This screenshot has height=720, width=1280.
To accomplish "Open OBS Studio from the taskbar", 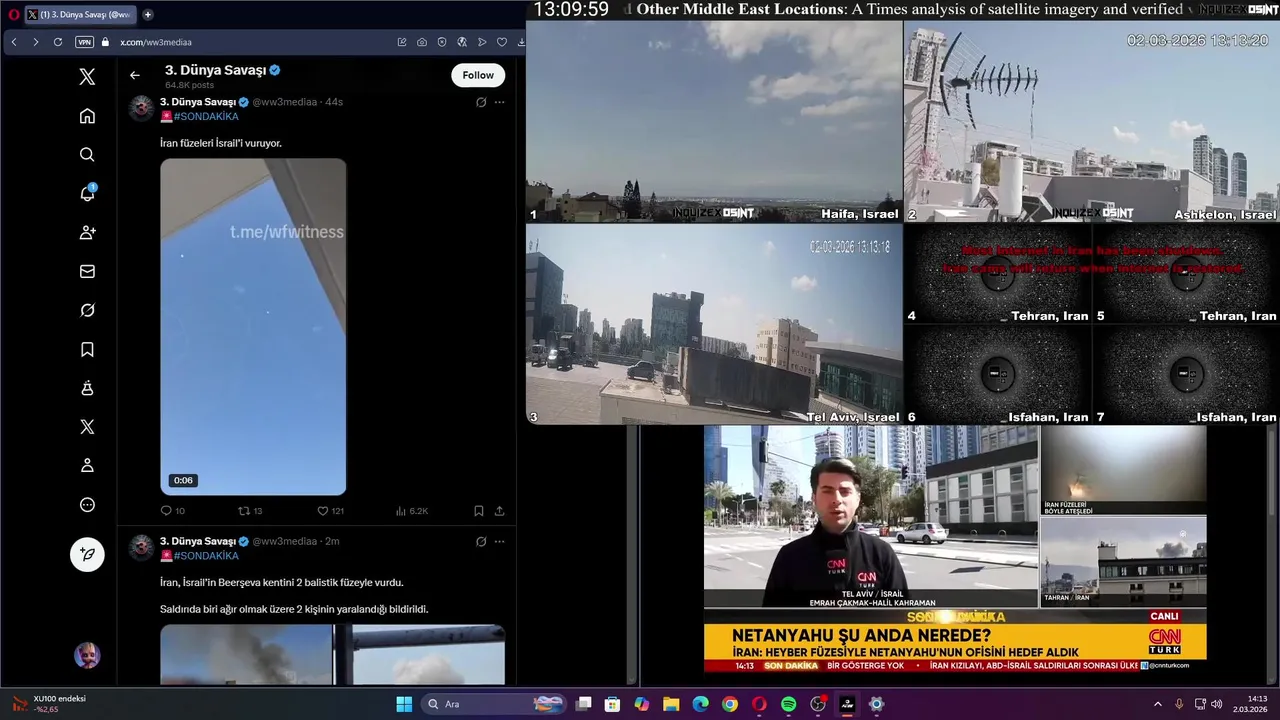I will tap(818, 704).
